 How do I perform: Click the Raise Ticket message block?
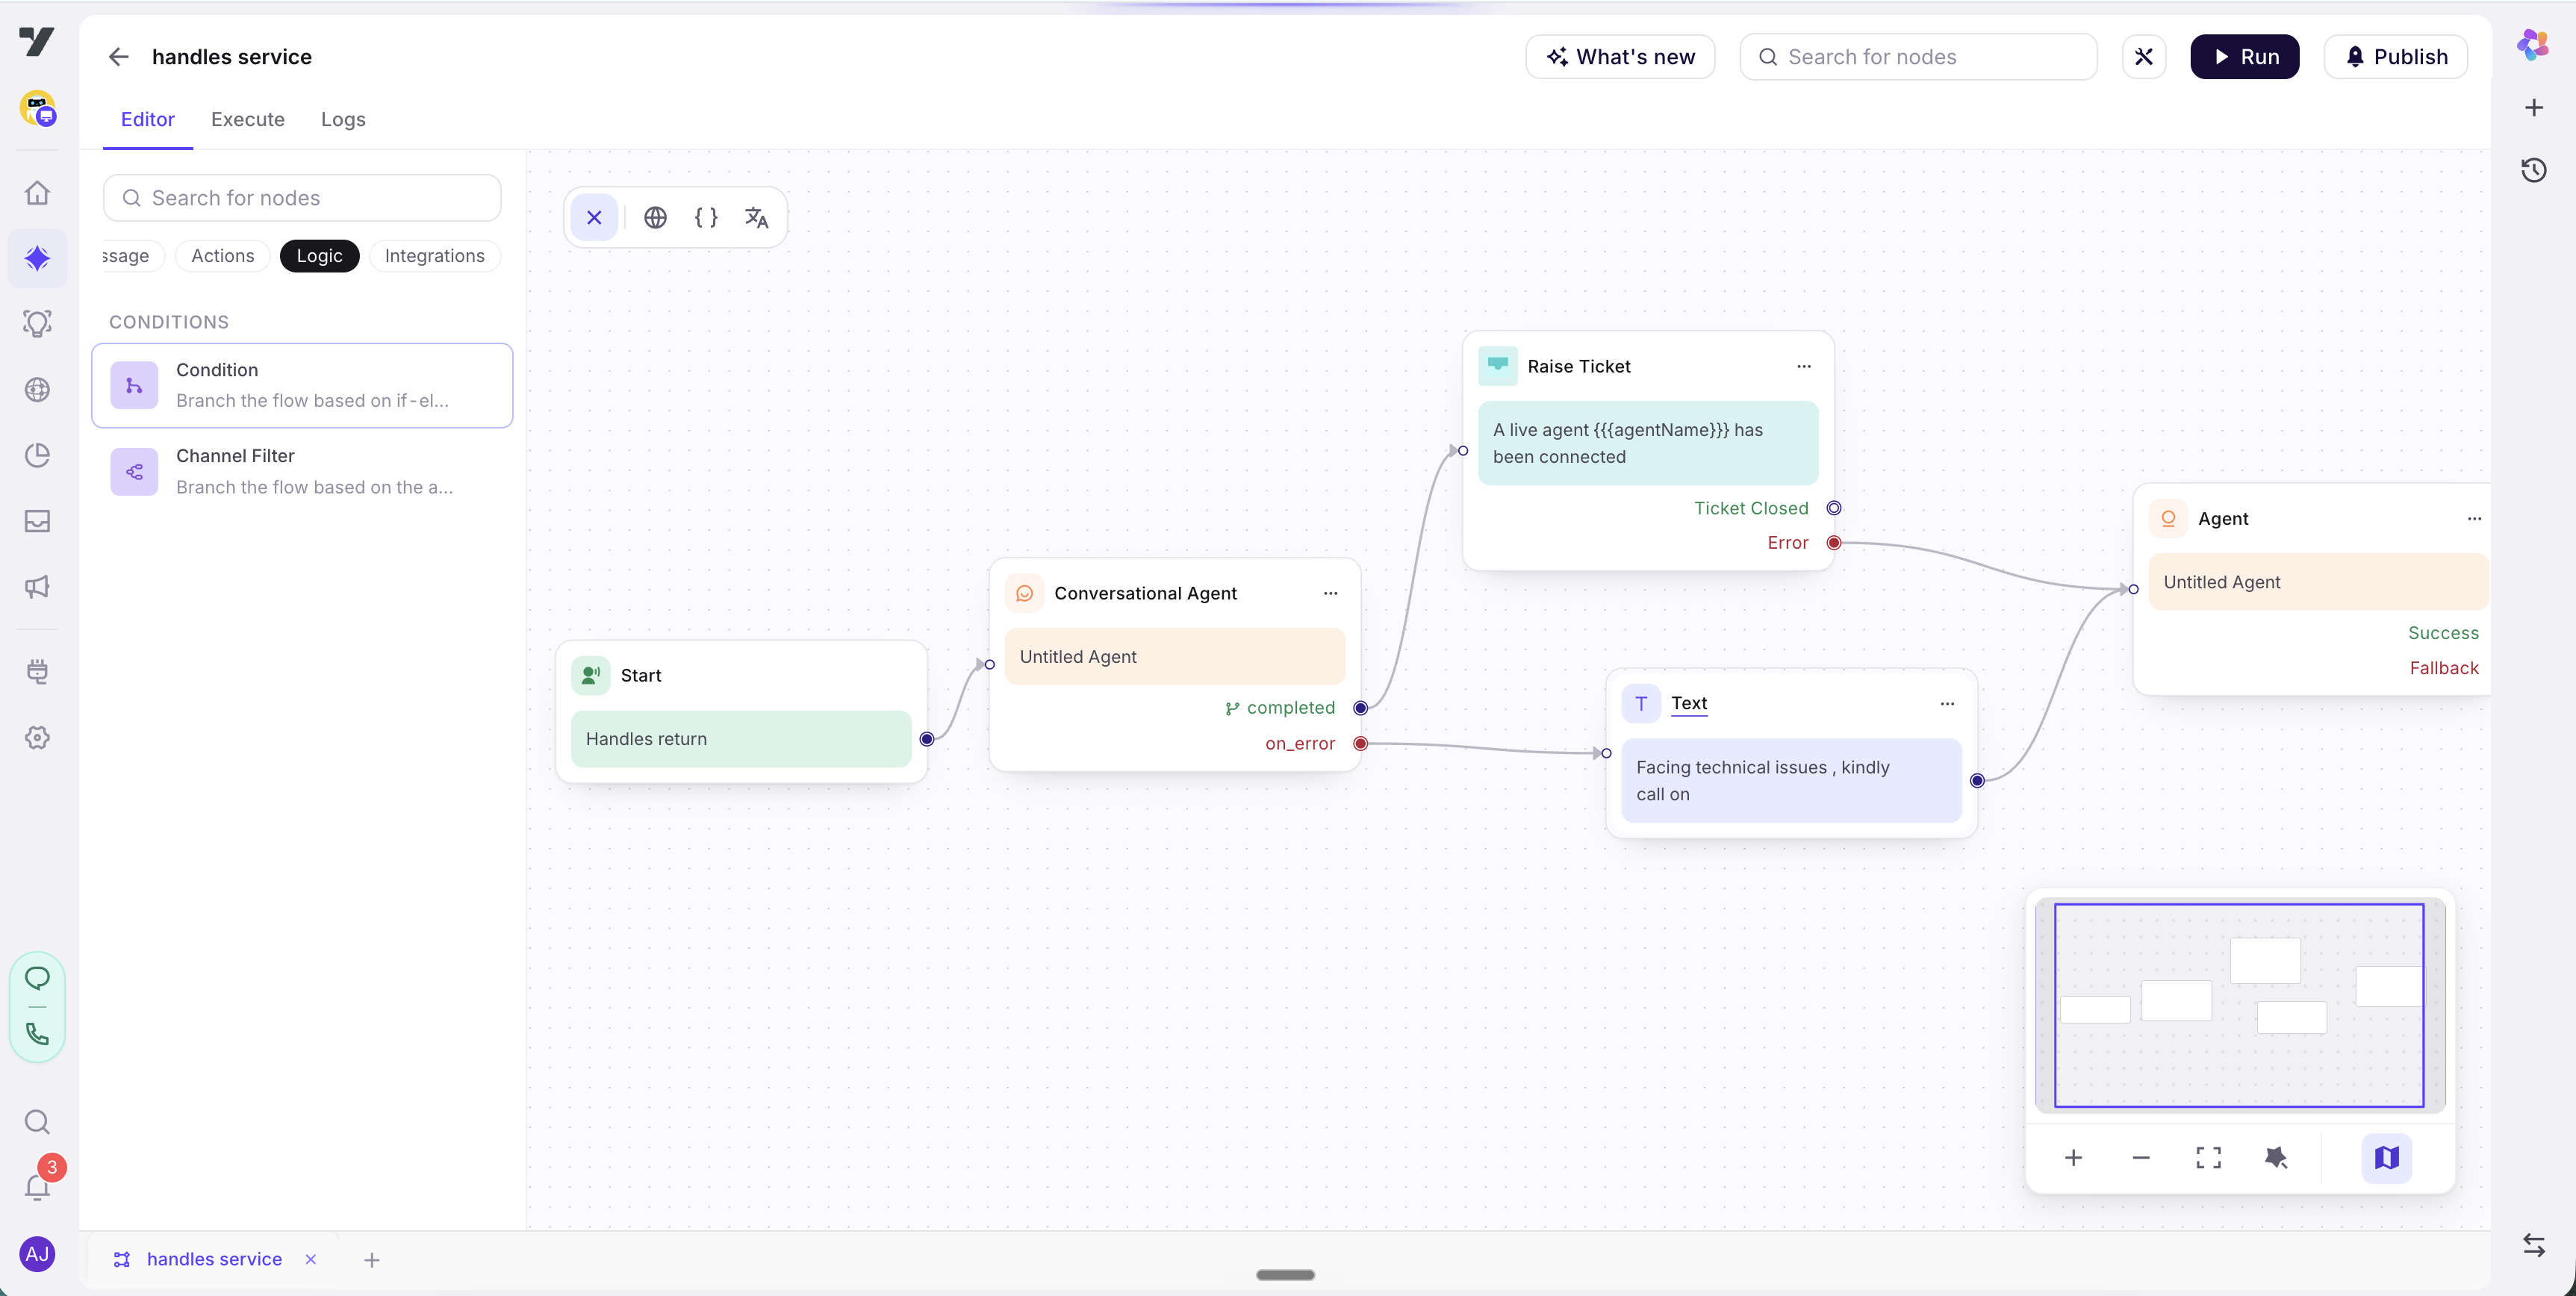pyautogui.click(x=1647, y=443)
